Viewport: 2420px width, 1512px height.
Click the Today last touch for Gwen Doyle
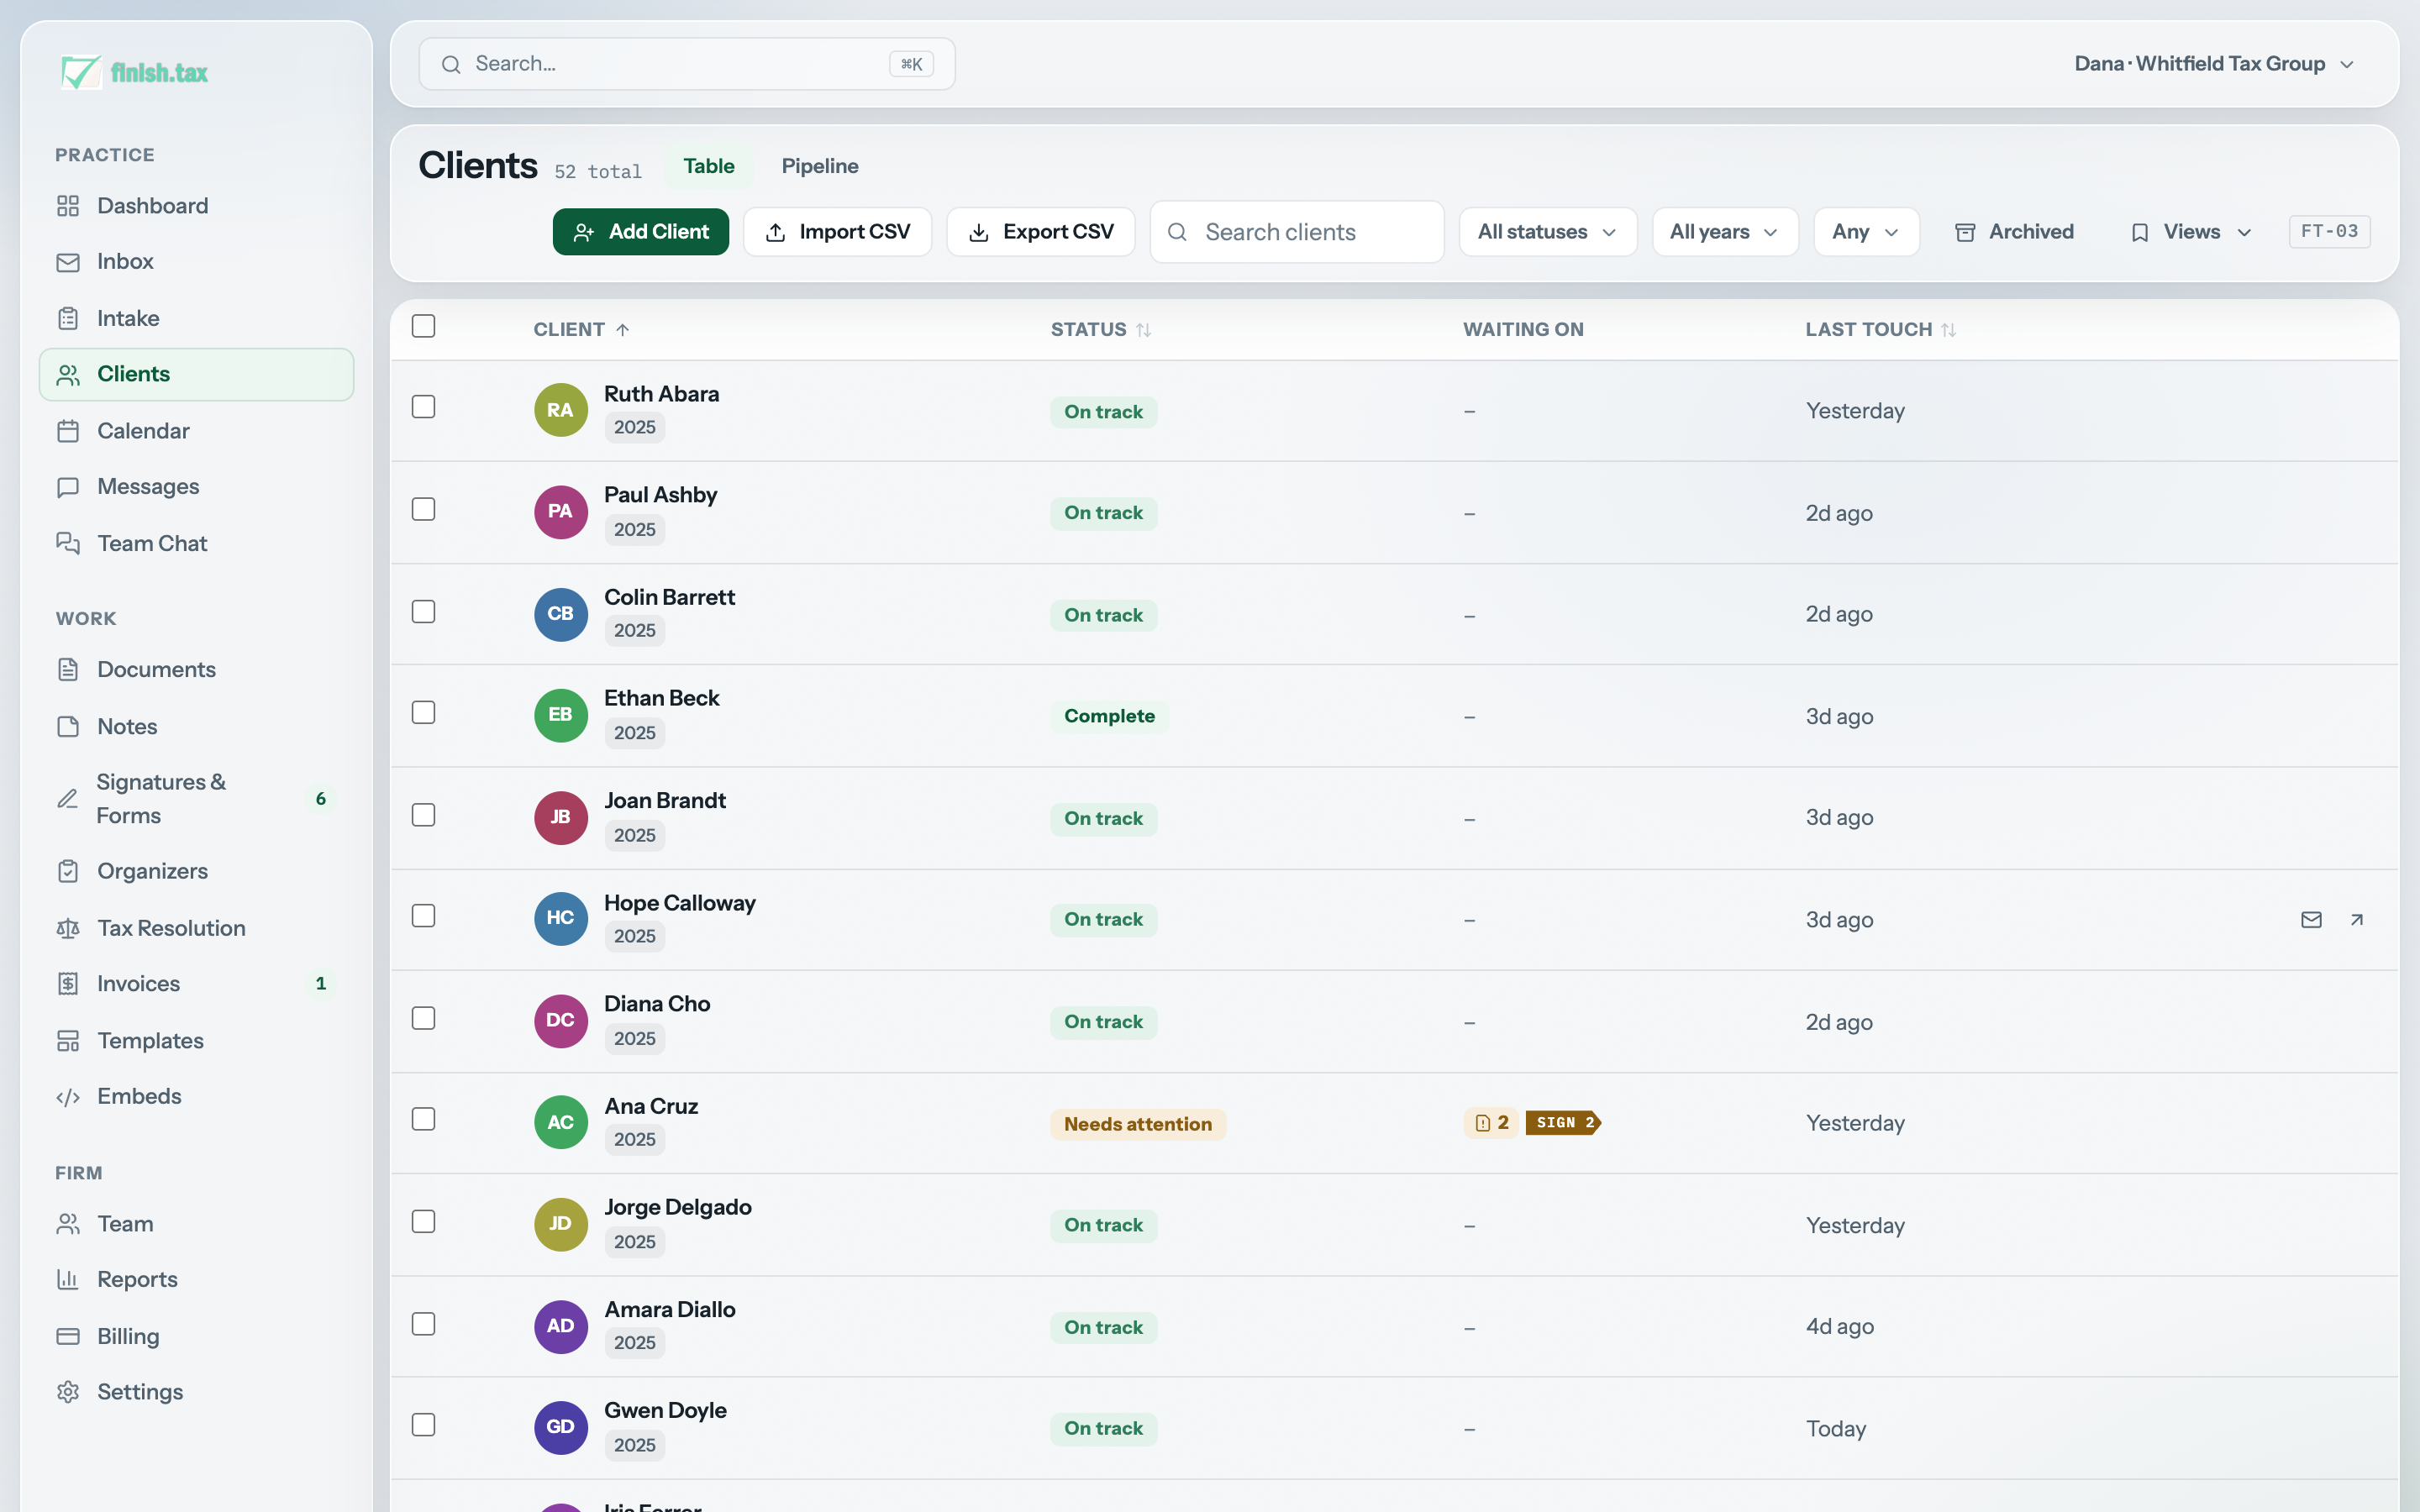click(1836, 1428)
